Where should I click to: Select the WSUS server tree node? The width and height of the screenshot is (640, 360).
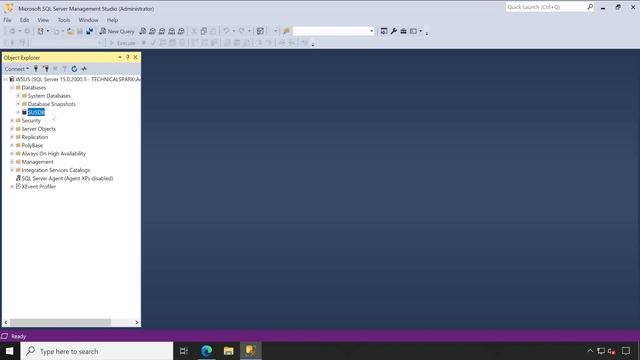click(x=78, y=79)
